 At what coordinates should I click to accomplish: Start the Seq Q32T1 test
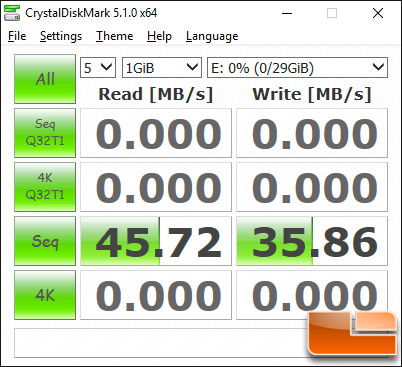[x=45, y=133]
